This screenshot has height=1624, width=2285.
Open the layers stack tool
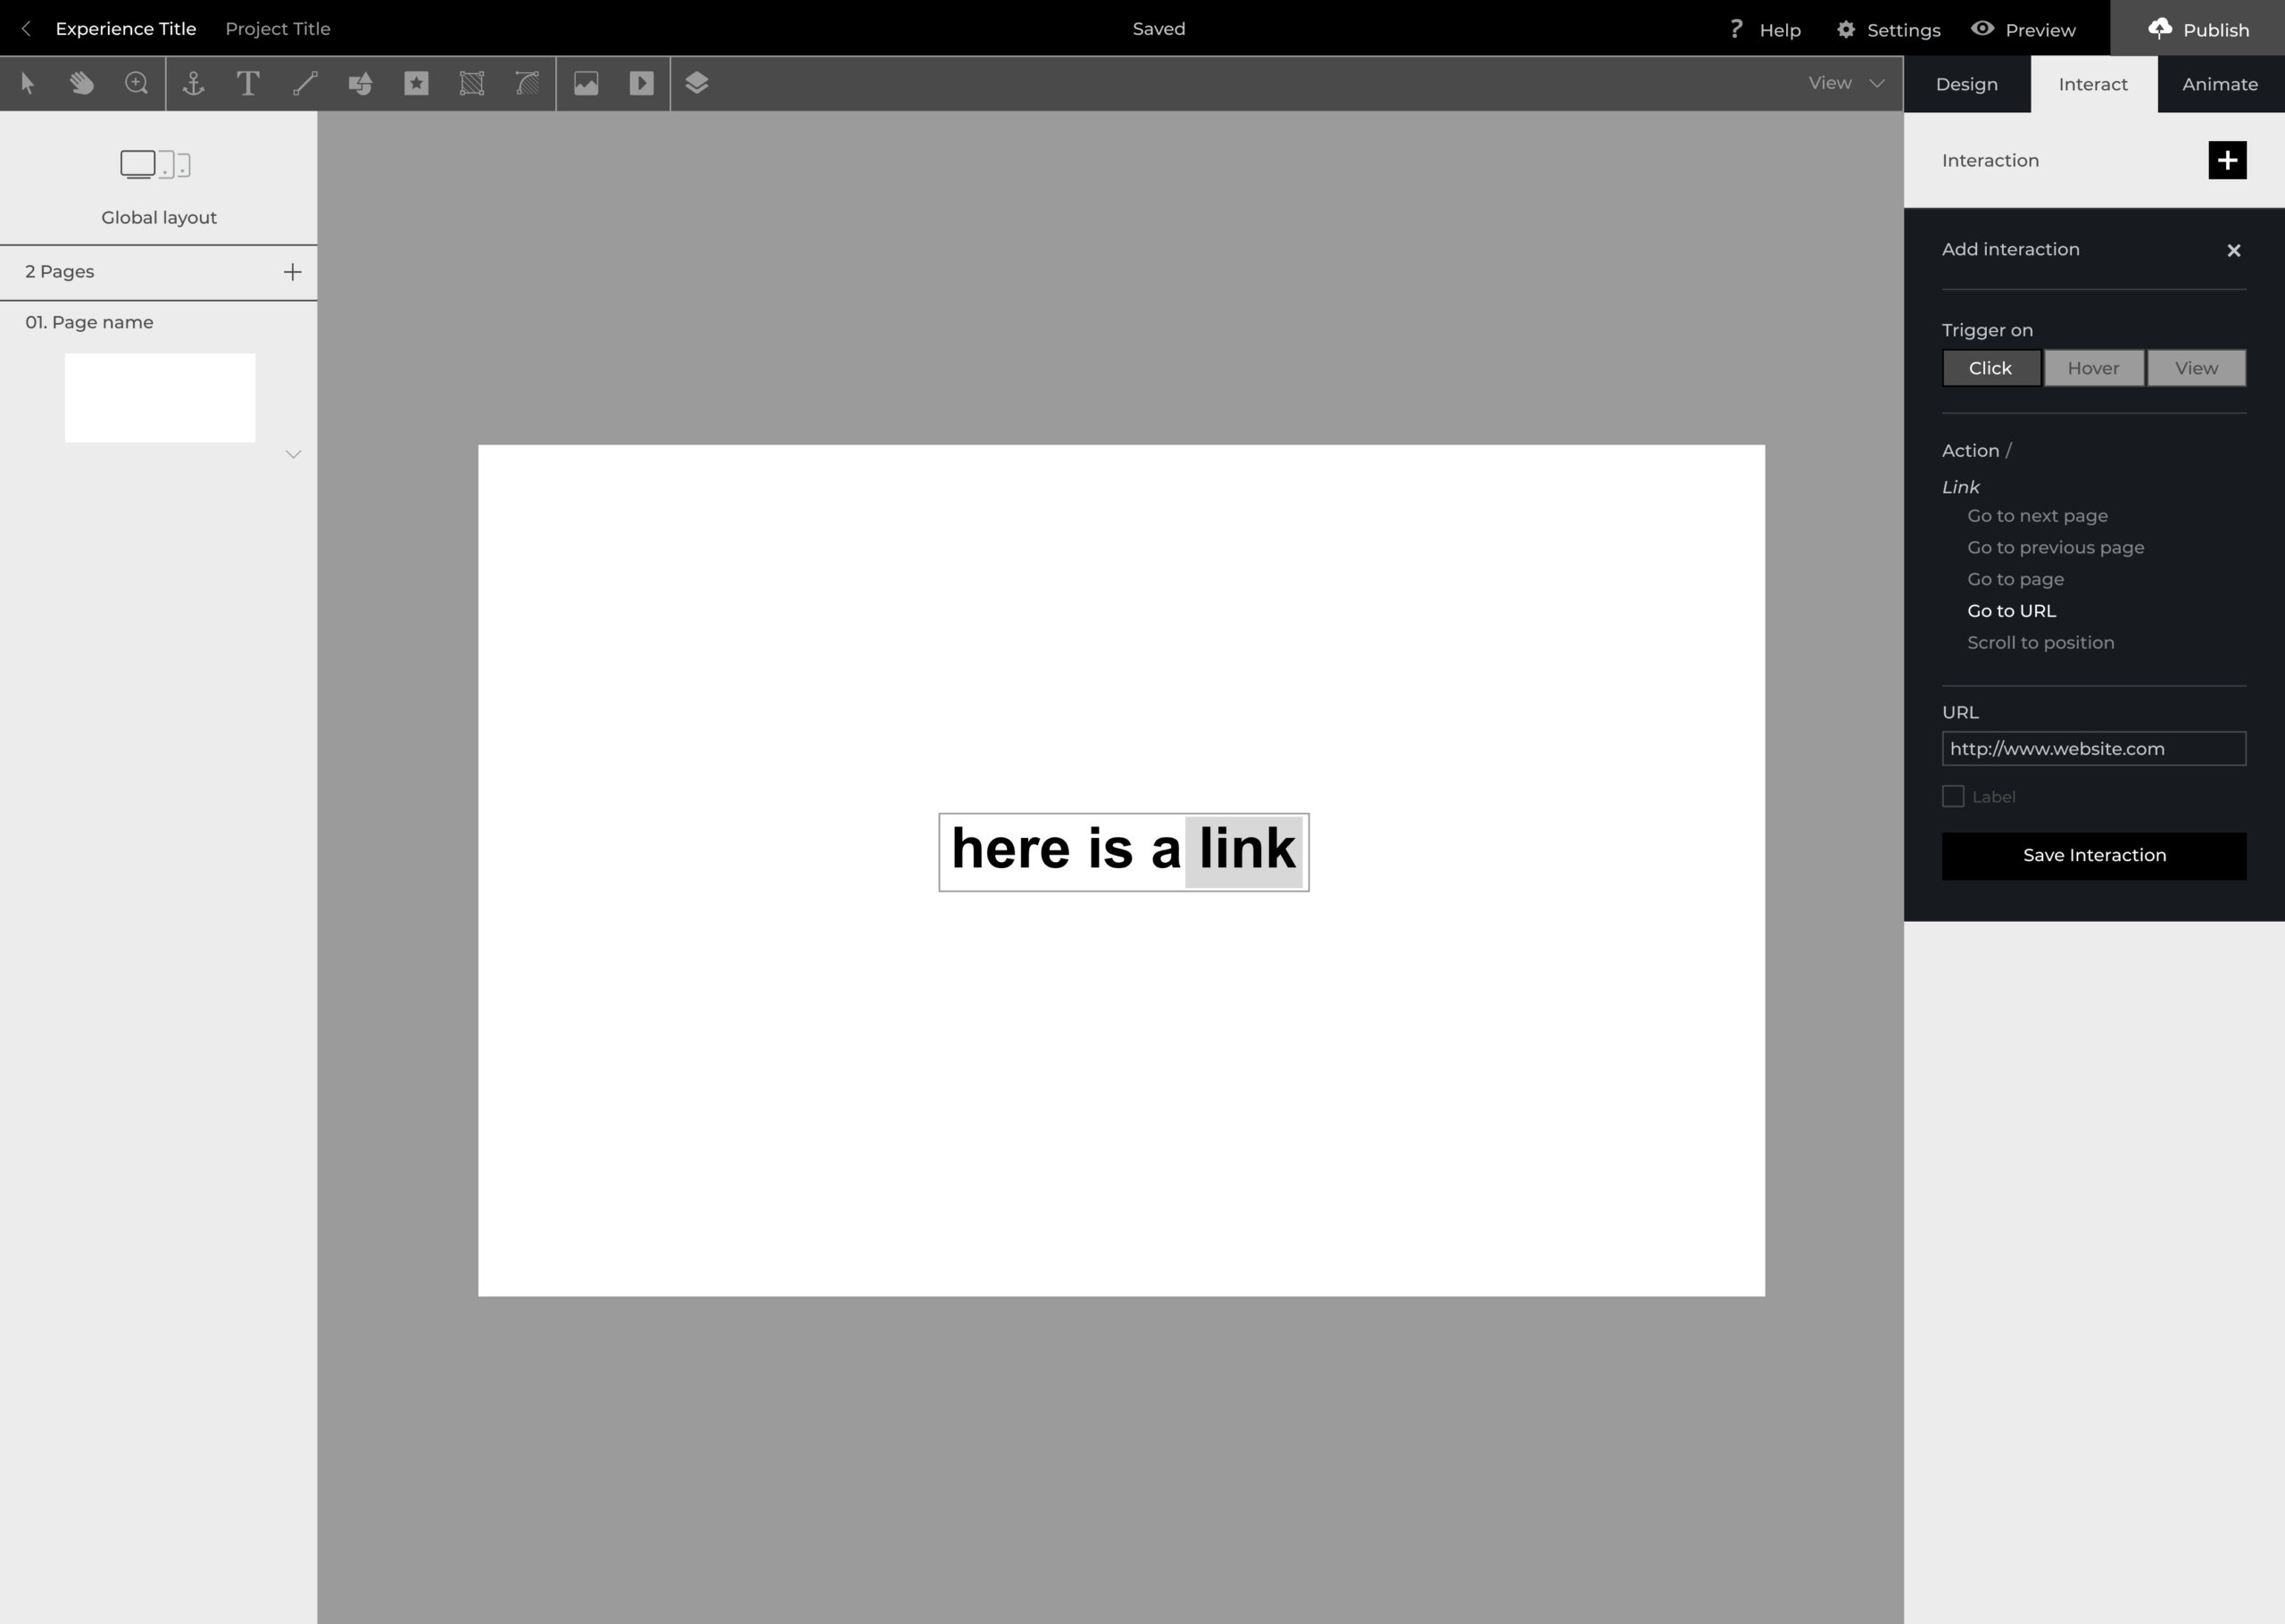(697, 83)
